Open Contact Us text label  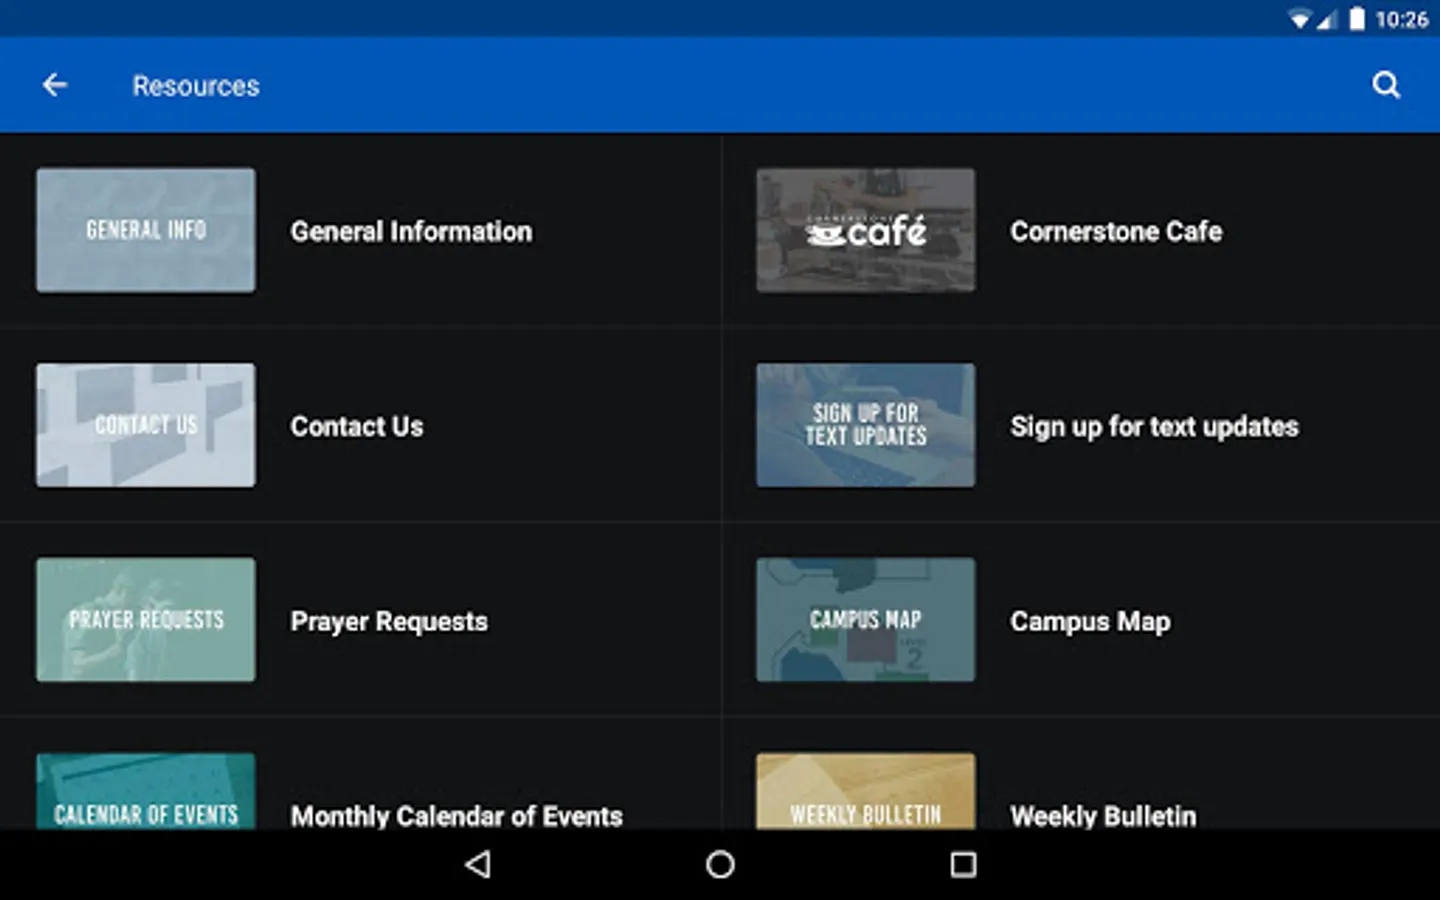[357, 426]
